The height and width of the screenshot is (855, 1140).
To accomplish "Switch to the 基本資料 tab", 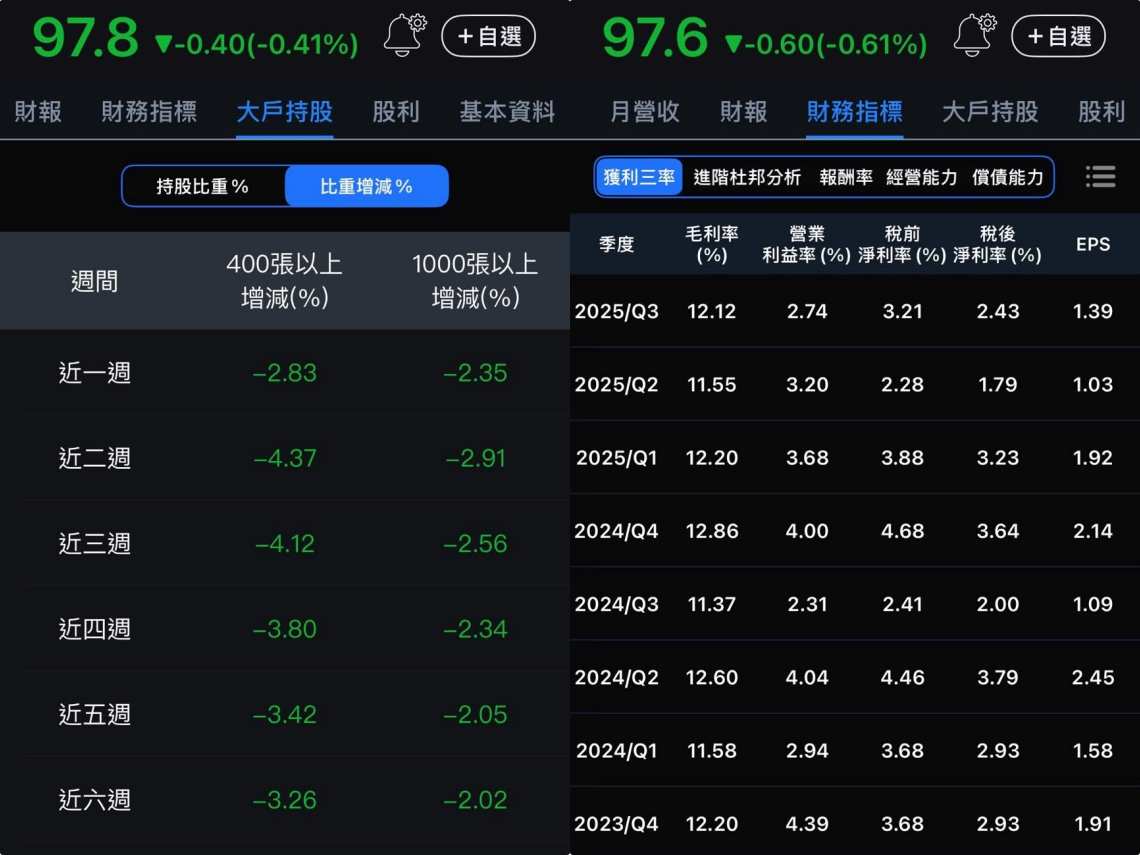I will 509,112.
